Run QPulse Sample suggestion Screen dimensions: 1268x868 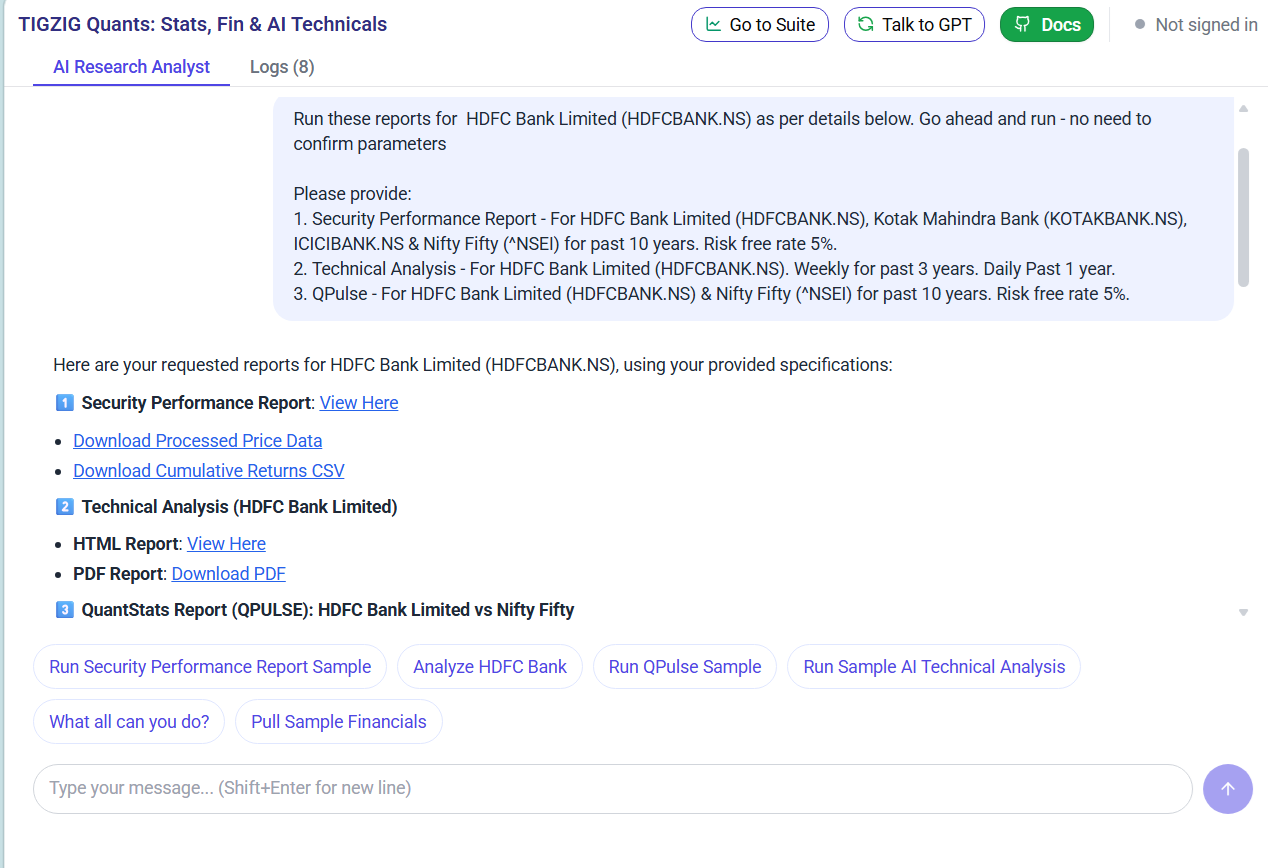[685, 667]
